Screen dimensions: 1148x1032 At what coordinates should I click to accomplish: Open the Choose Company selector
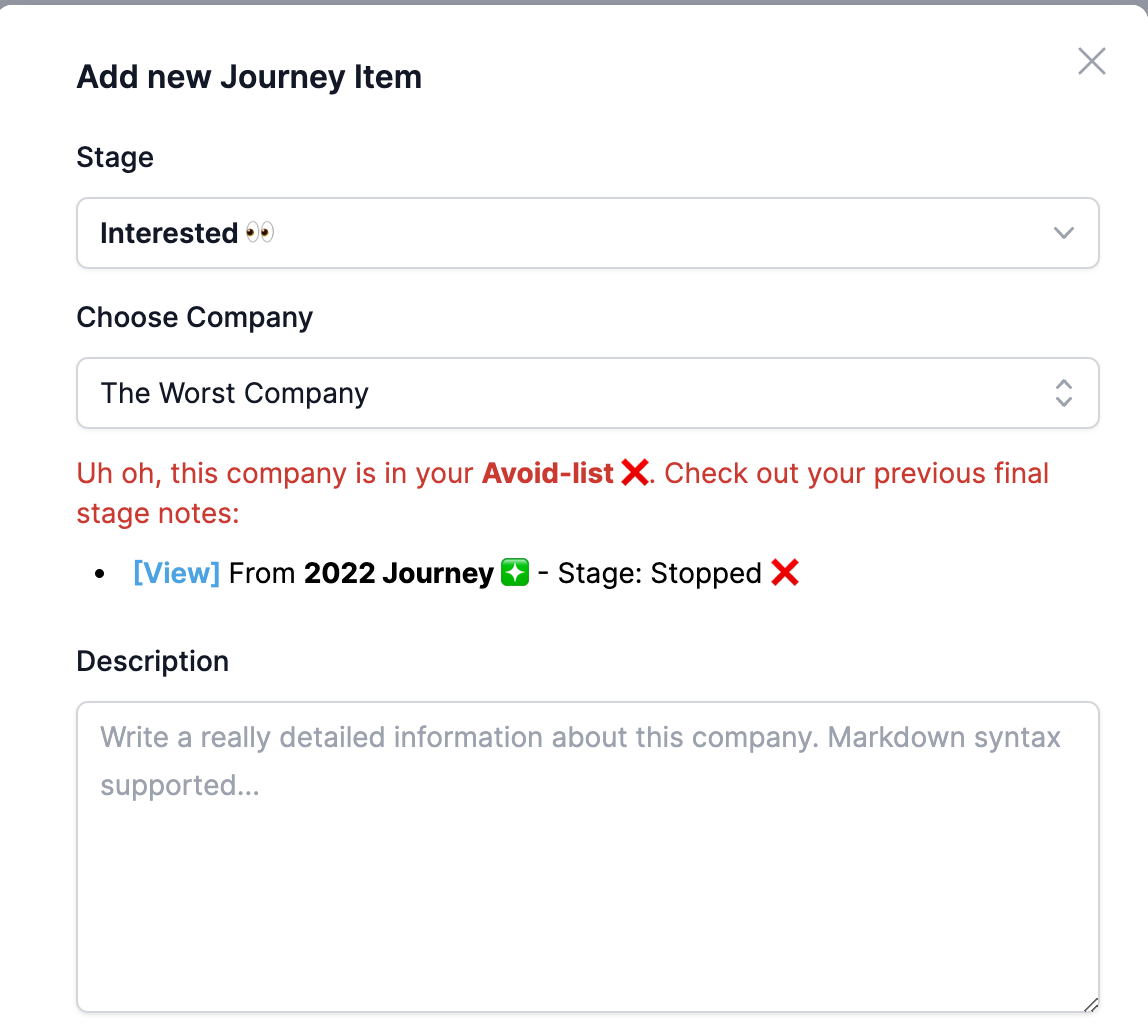coord(587,393)
